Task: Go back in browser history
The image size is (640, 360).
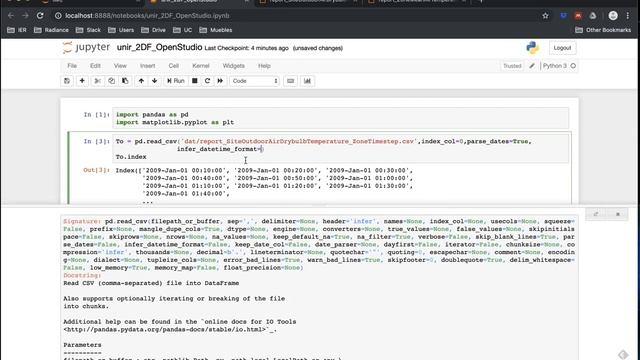Action: (11, 16)
